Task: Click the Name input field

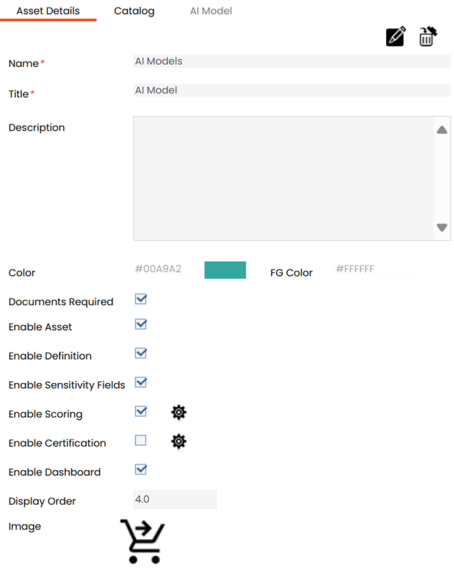Action: [292, 61]
